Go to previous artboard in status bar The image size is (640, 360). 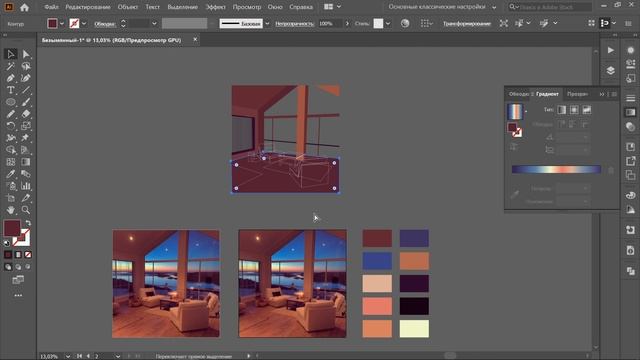(x=88, y=356)
